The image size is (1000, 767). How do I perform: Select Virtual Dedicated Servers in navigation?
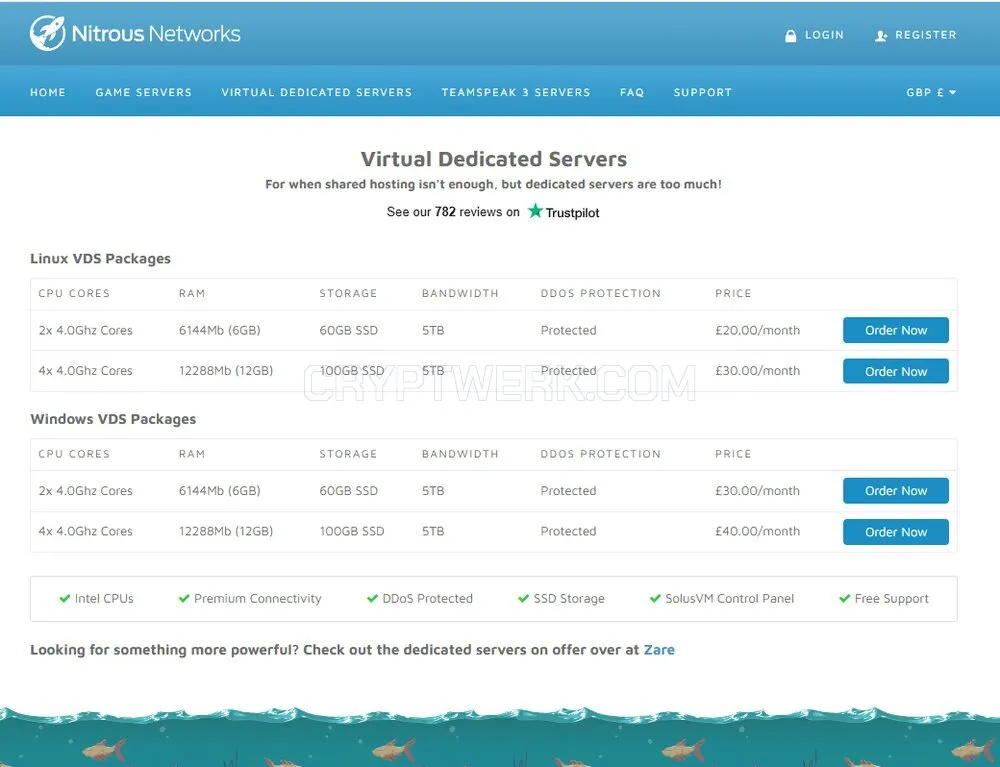[316, 92]
